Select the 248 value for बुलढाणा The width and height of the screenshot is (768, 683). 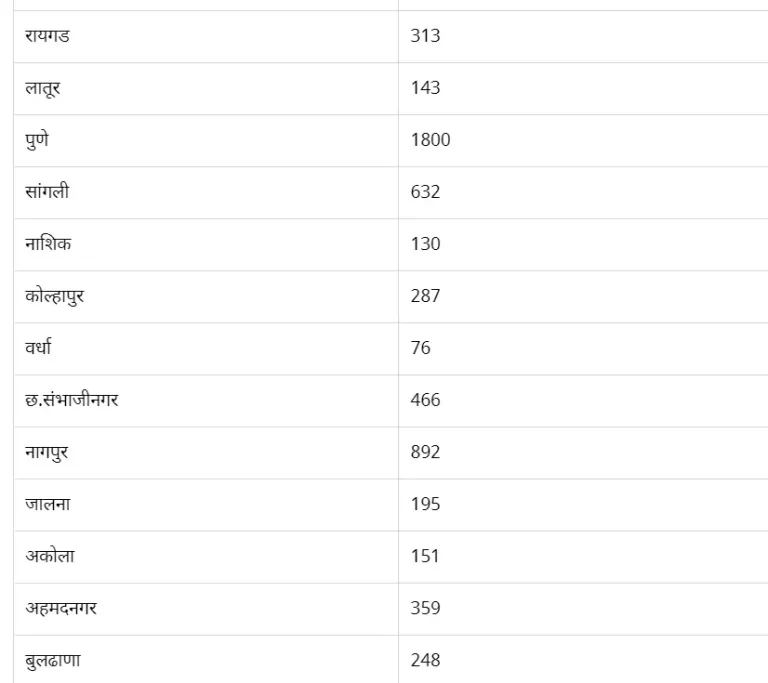coord(425,660)
